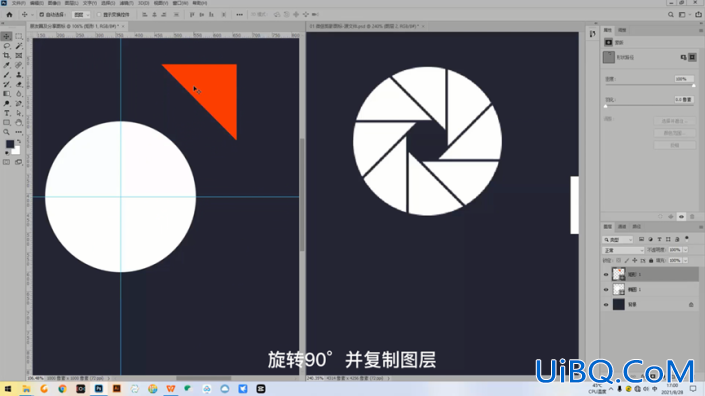Open the three-dot more options in options bar

click(239, 14)
